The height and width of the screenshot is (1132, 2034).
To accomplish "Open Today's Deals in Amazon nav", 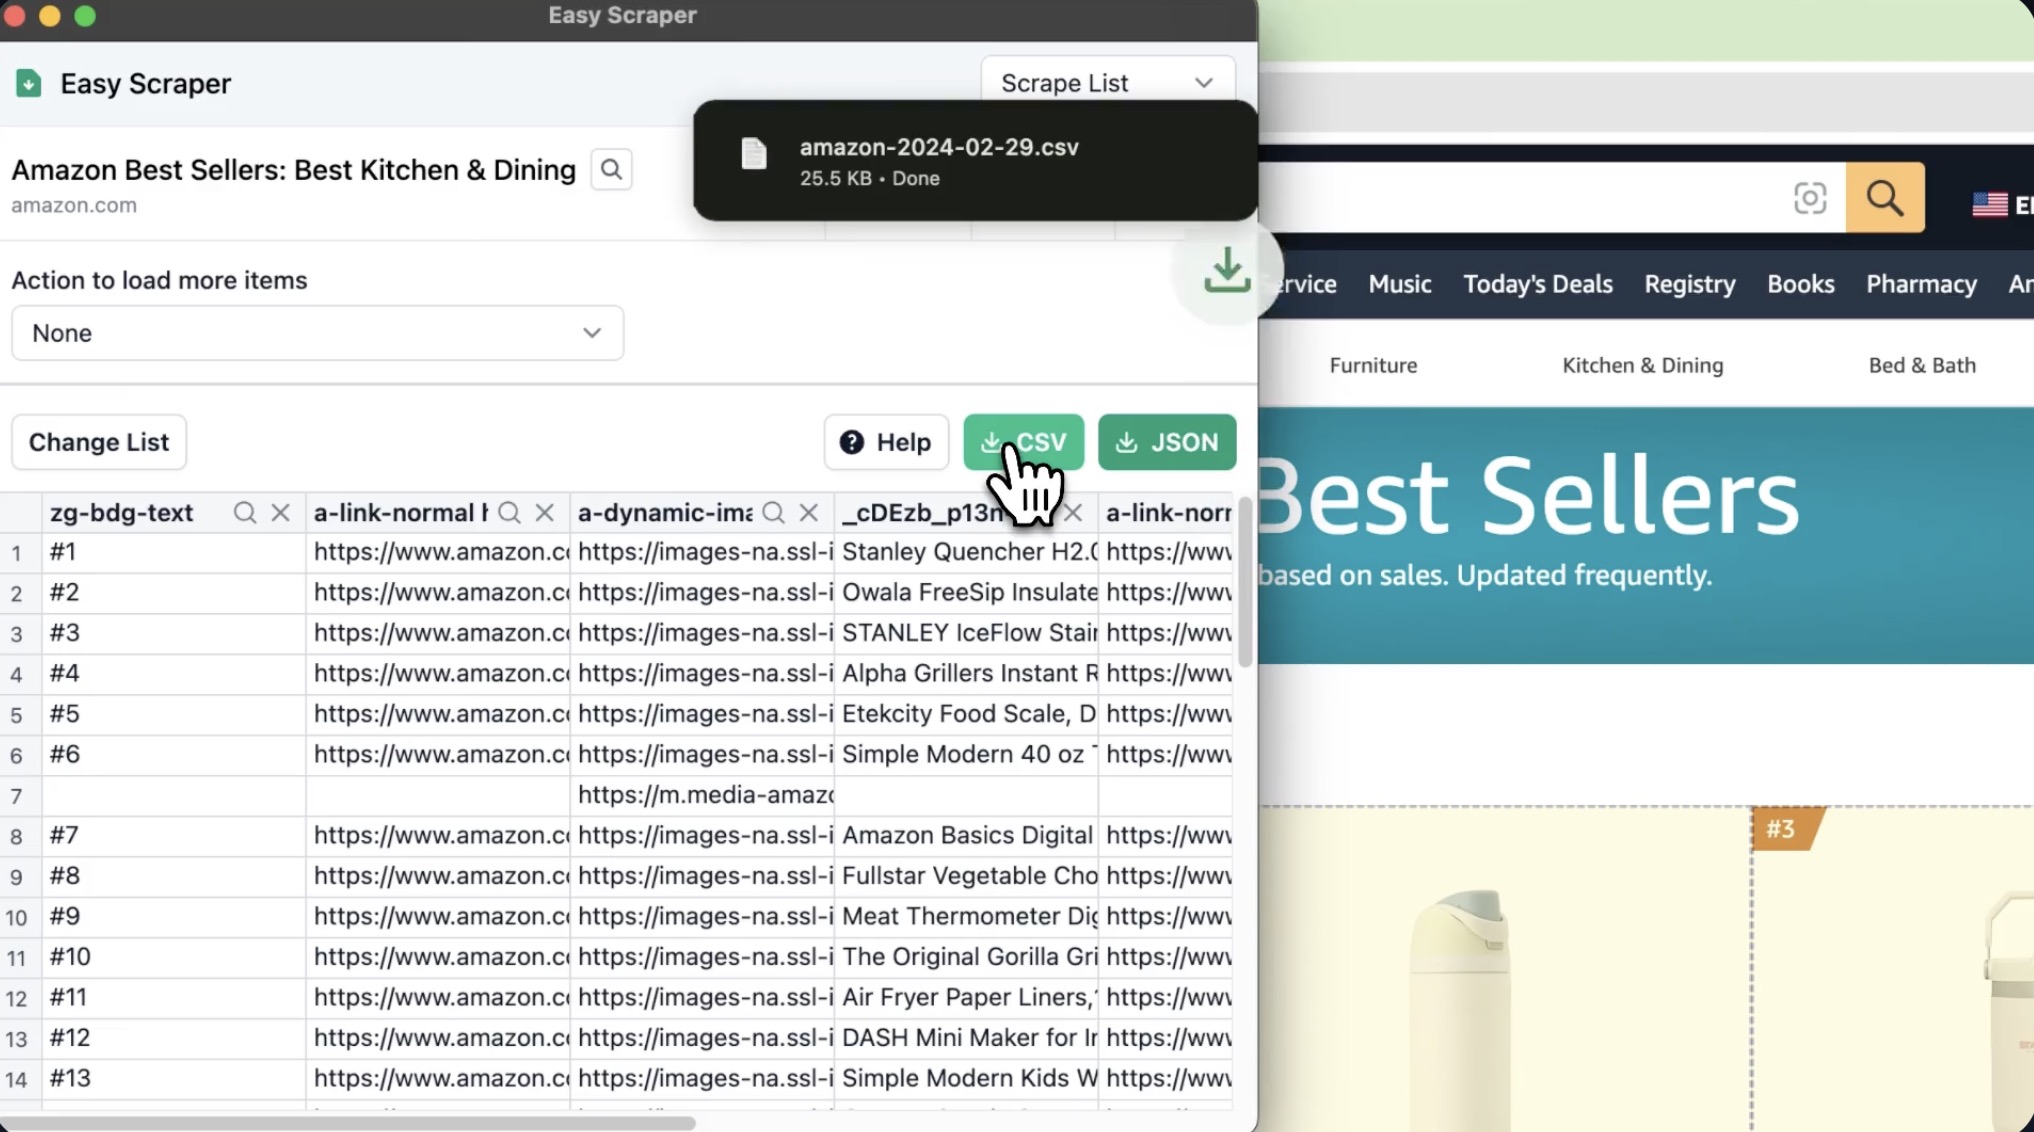I will 1537,284.
